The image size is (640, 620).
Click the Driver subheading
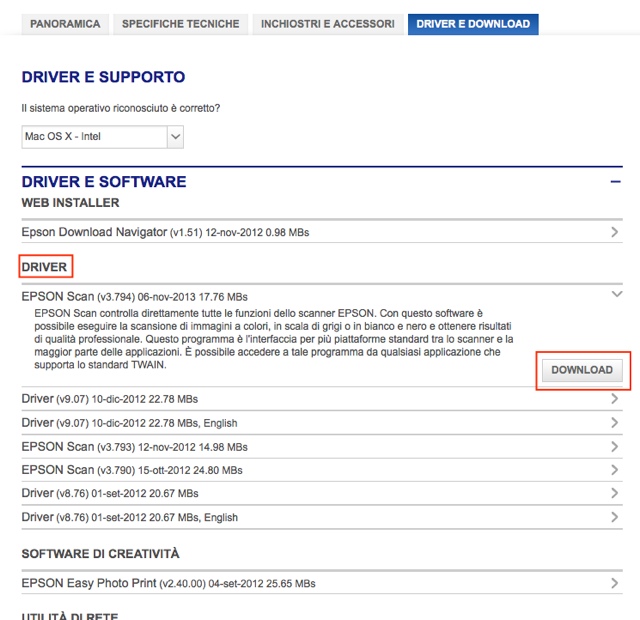[x=44, y=267]
